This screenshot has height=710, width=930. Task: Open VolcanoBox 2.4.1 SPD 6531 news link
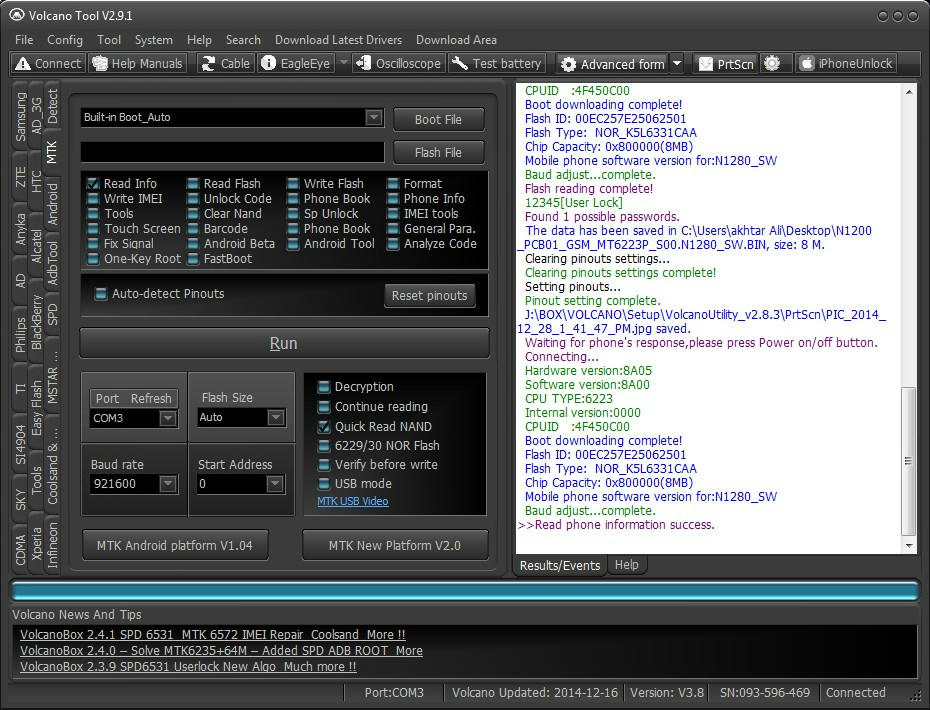pos(213,635)
